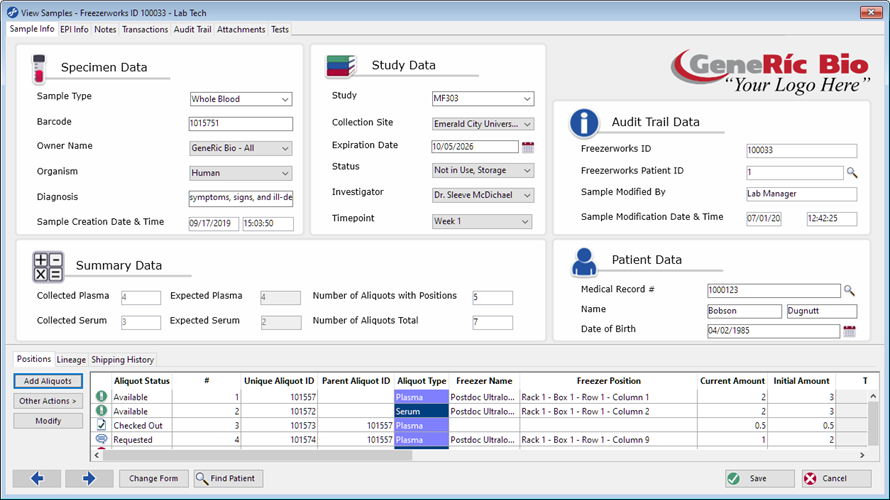Image resolution: width=890 pixels, height=500 pixels.
Task: Click the Requested status icon in row 4
Action: click(101, 439)
